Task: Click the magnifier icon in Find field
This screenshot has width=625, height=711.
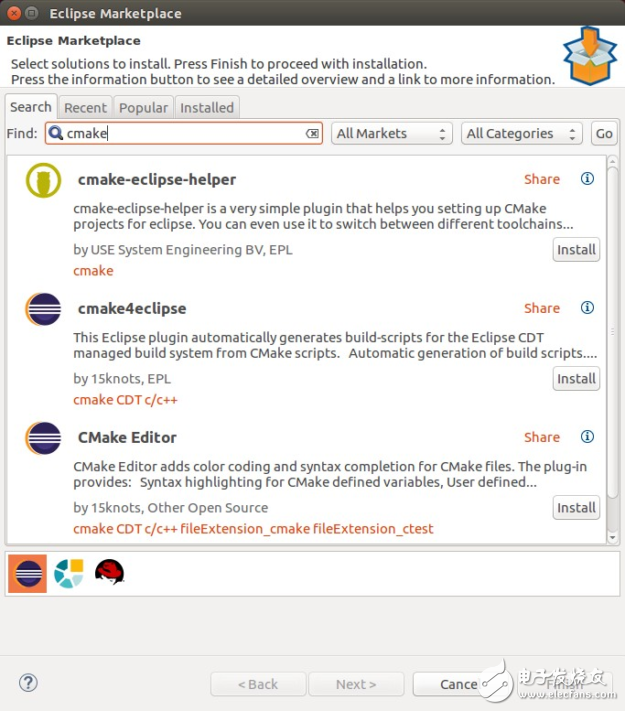Action: click(x=55, y=133)
